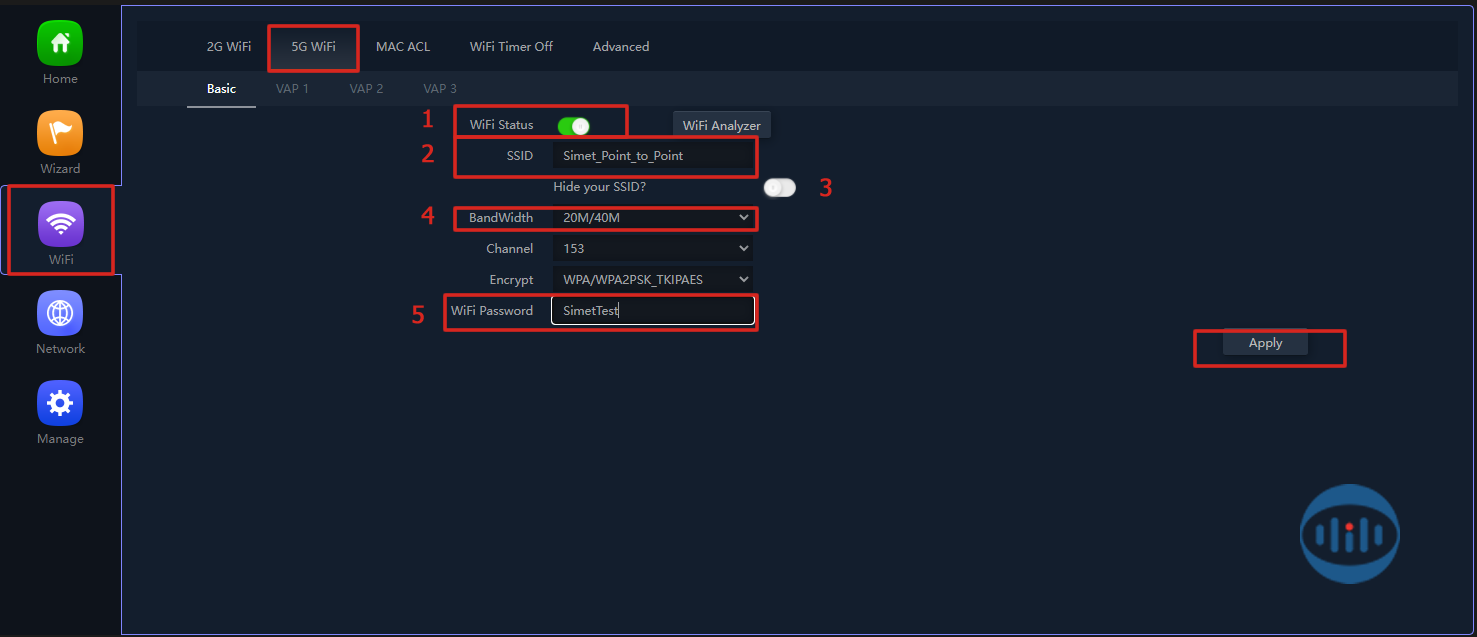The height and width of the screenshot is (637, 1477).
Task: Open the Manage gear icon
Action: (60, 403)
